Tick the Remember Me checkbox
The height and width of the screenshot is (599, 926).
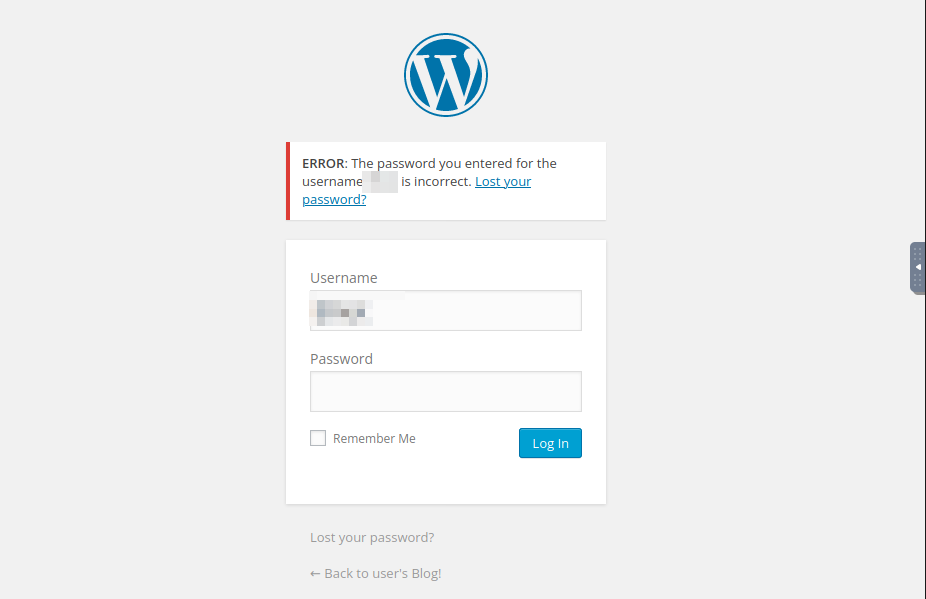[318, 438]
